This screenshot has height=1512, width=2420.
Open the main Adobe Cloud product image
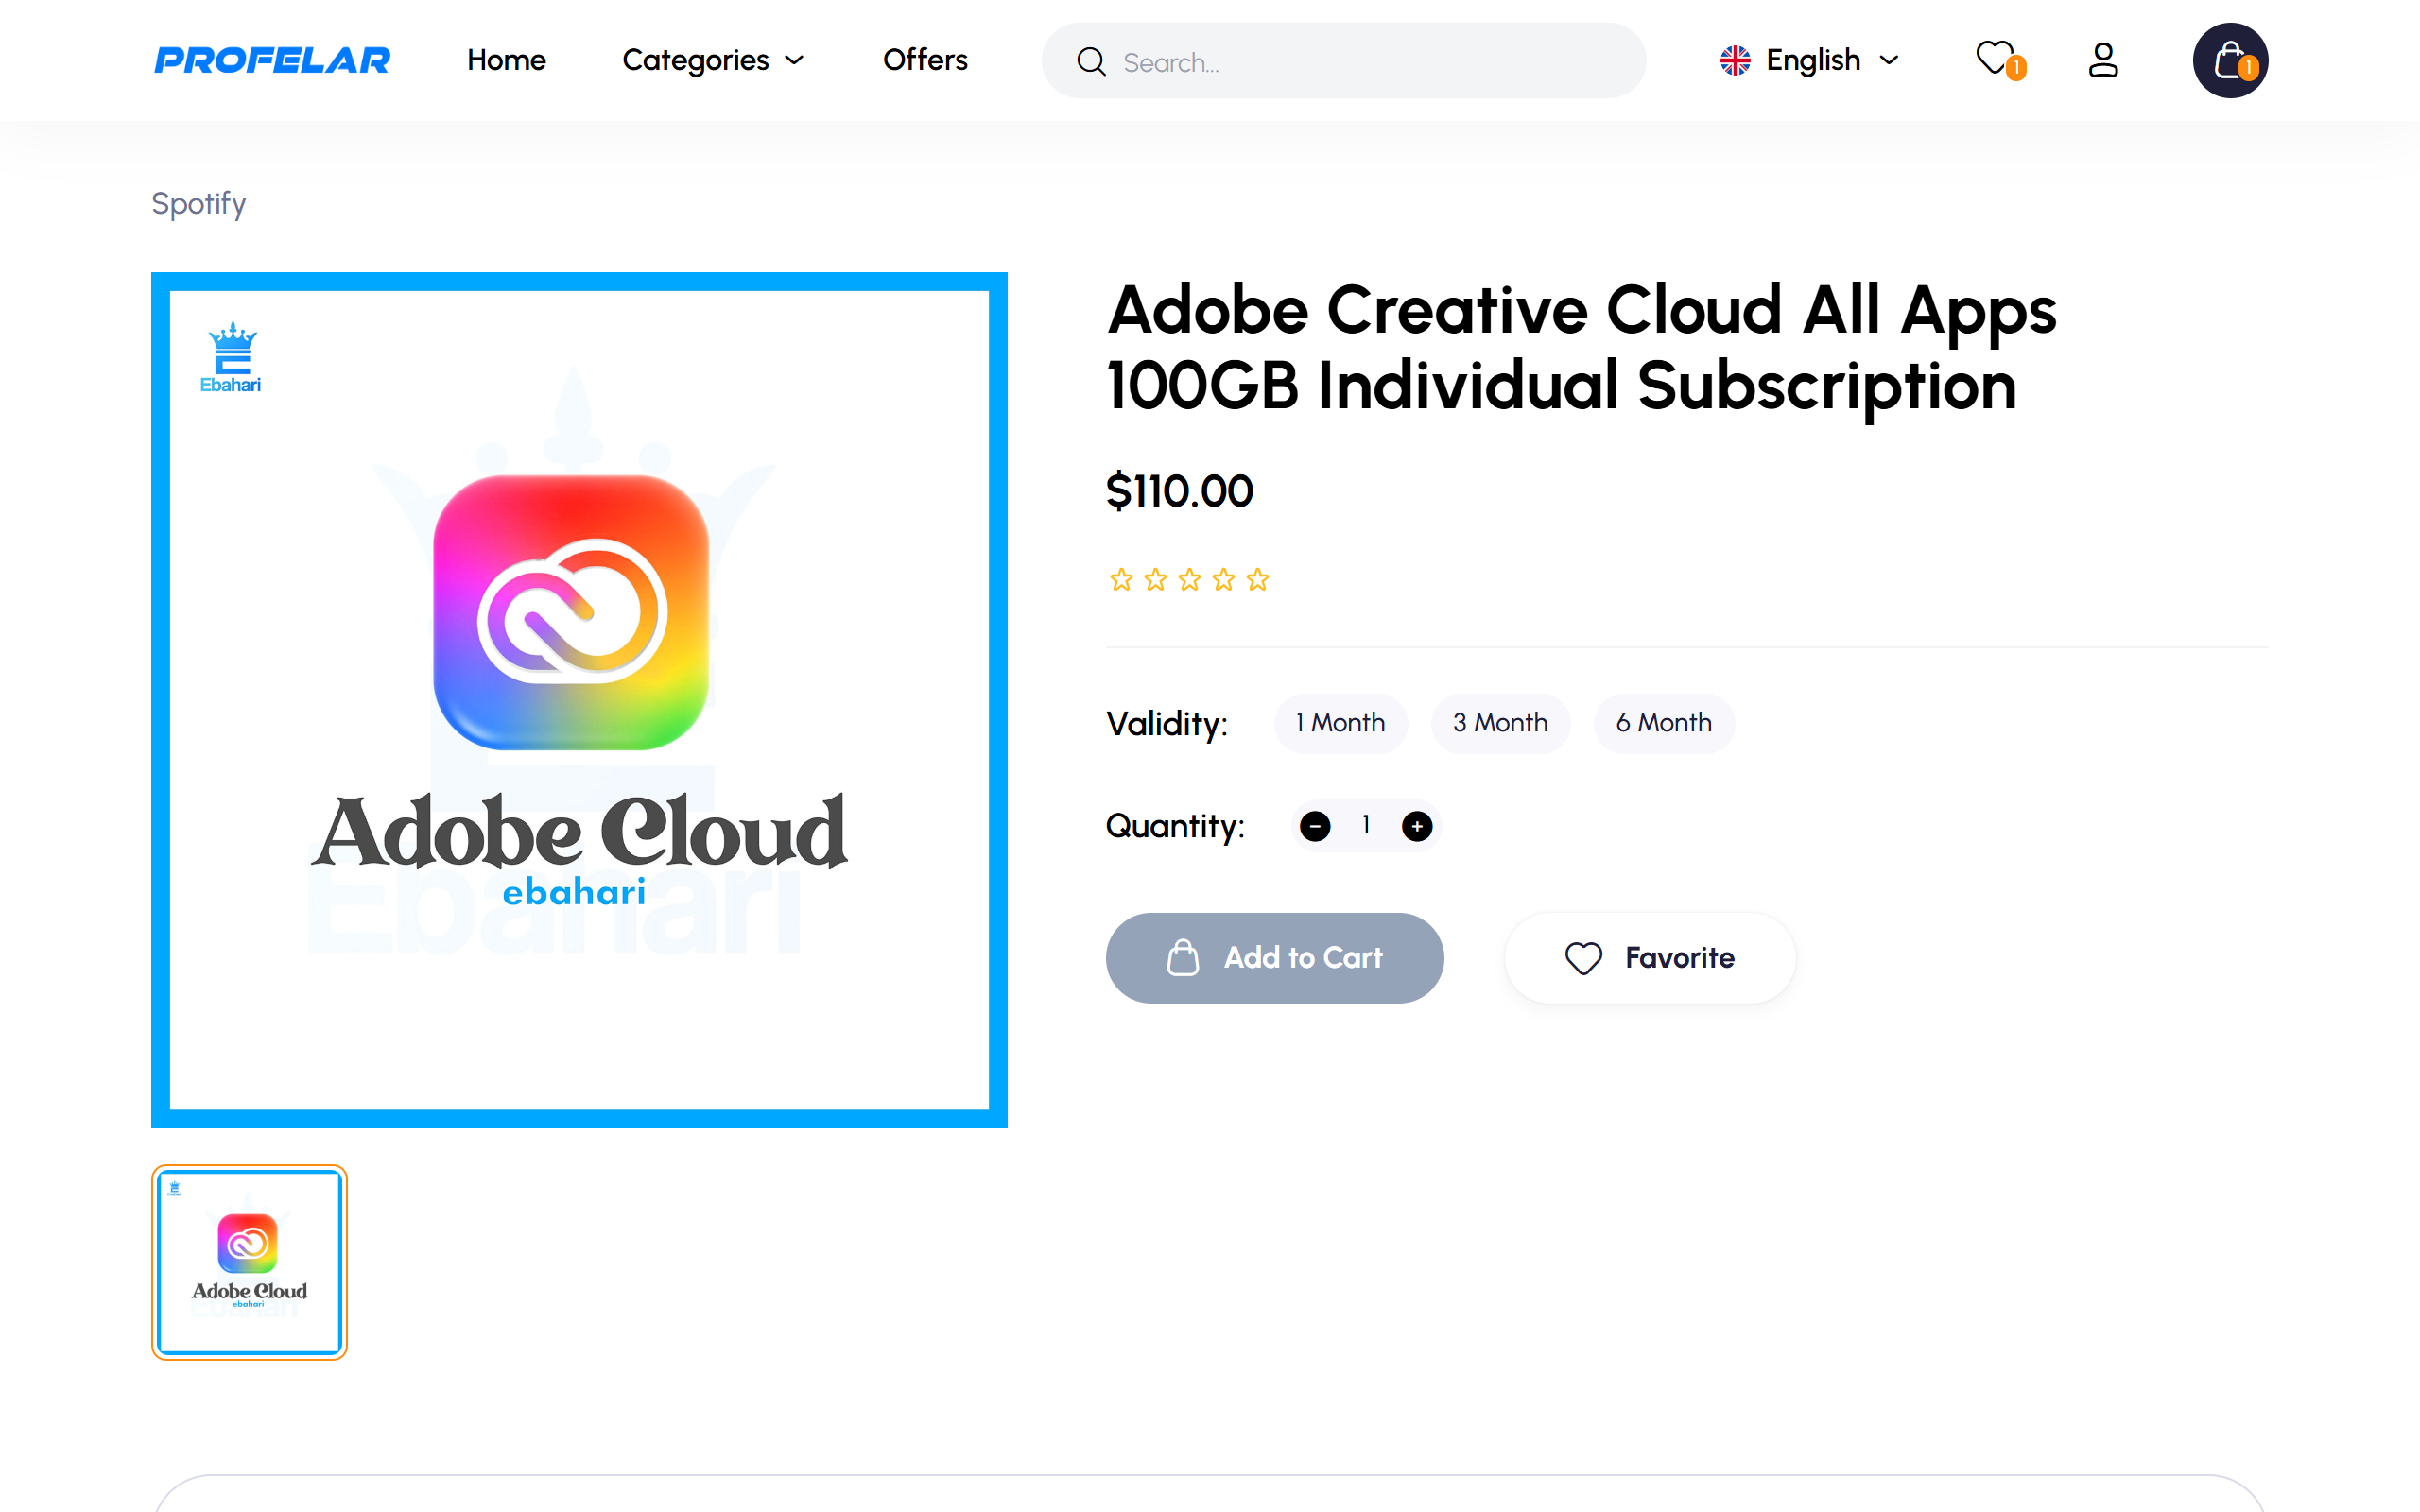coord(579,699)
